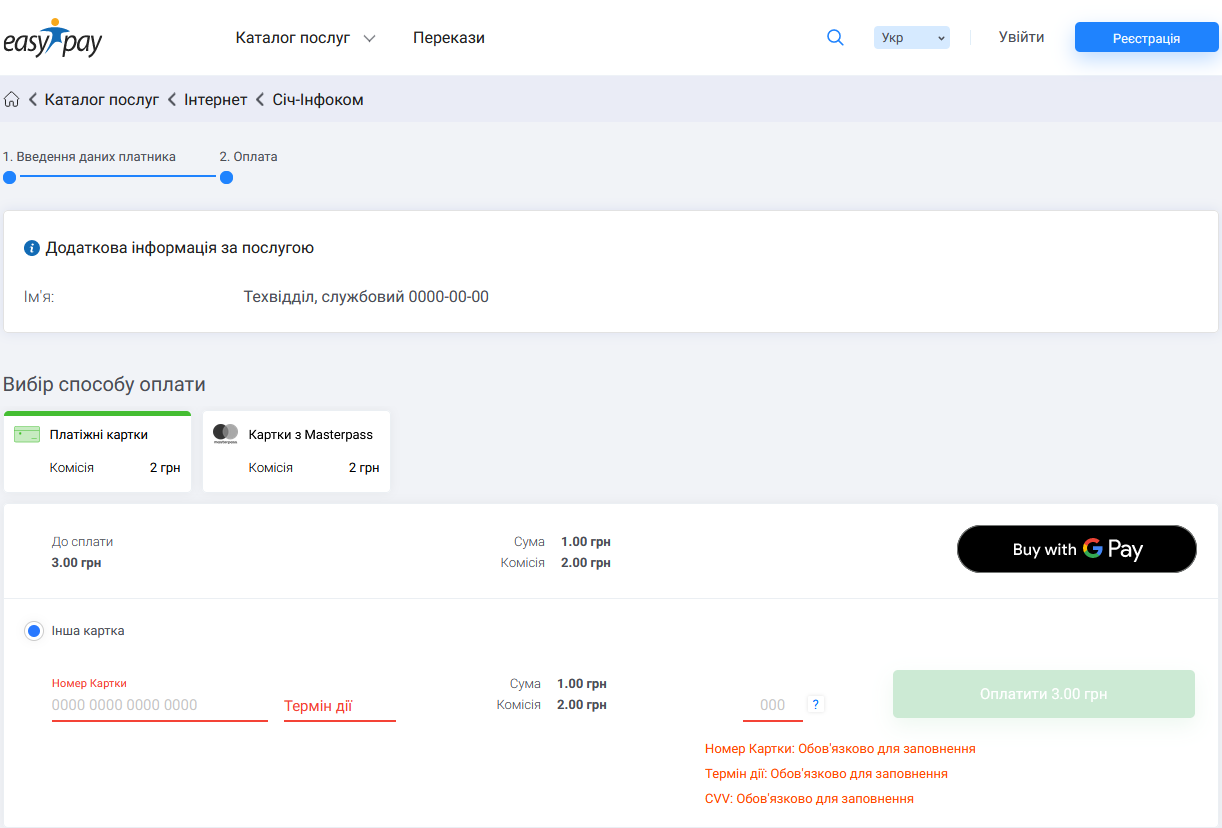Click the Інтернет breadcrumb link

(x=215, y=100)
